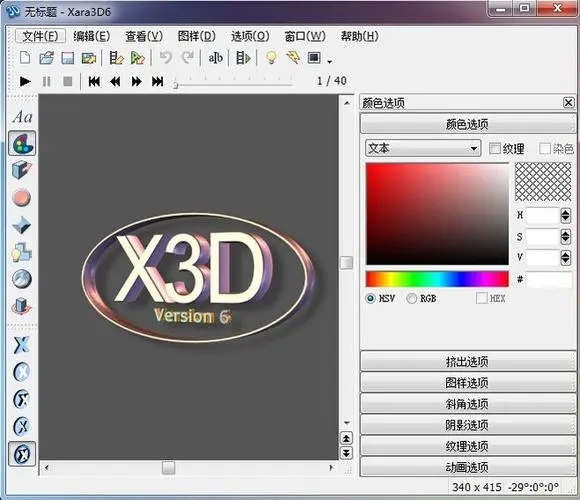Viewport: 580px width, 500px height.
Task: Choose the bottommost selected X style icon
Action: click(22, 454)
